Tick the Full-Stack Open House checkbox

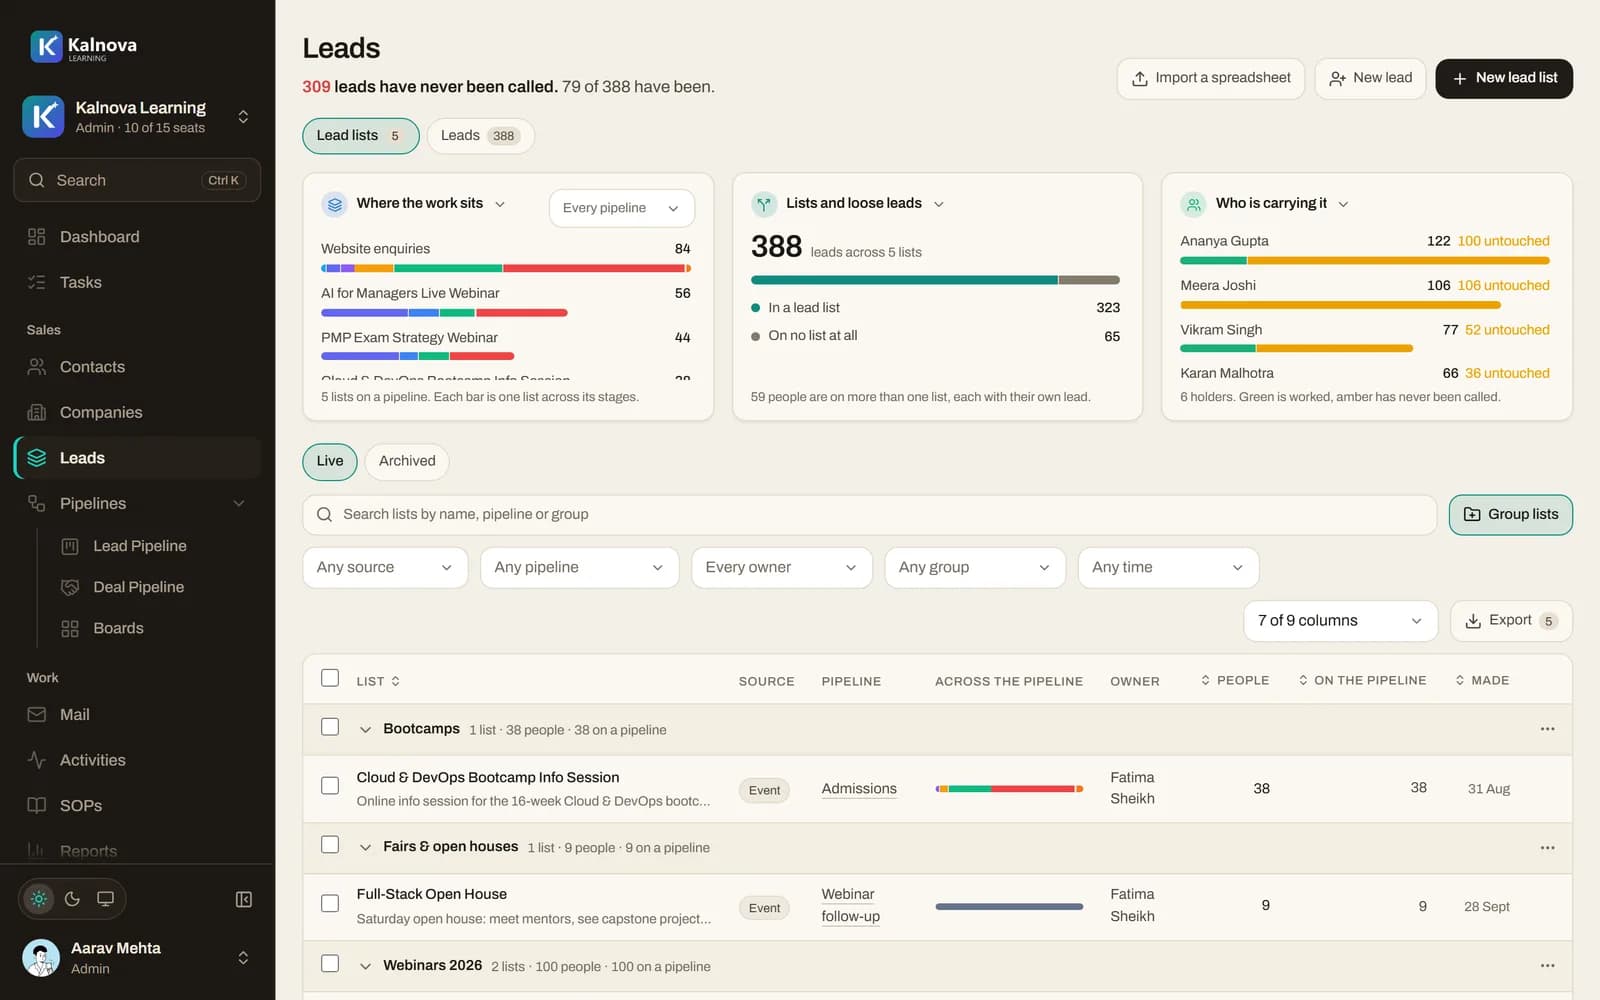[330, 903]
